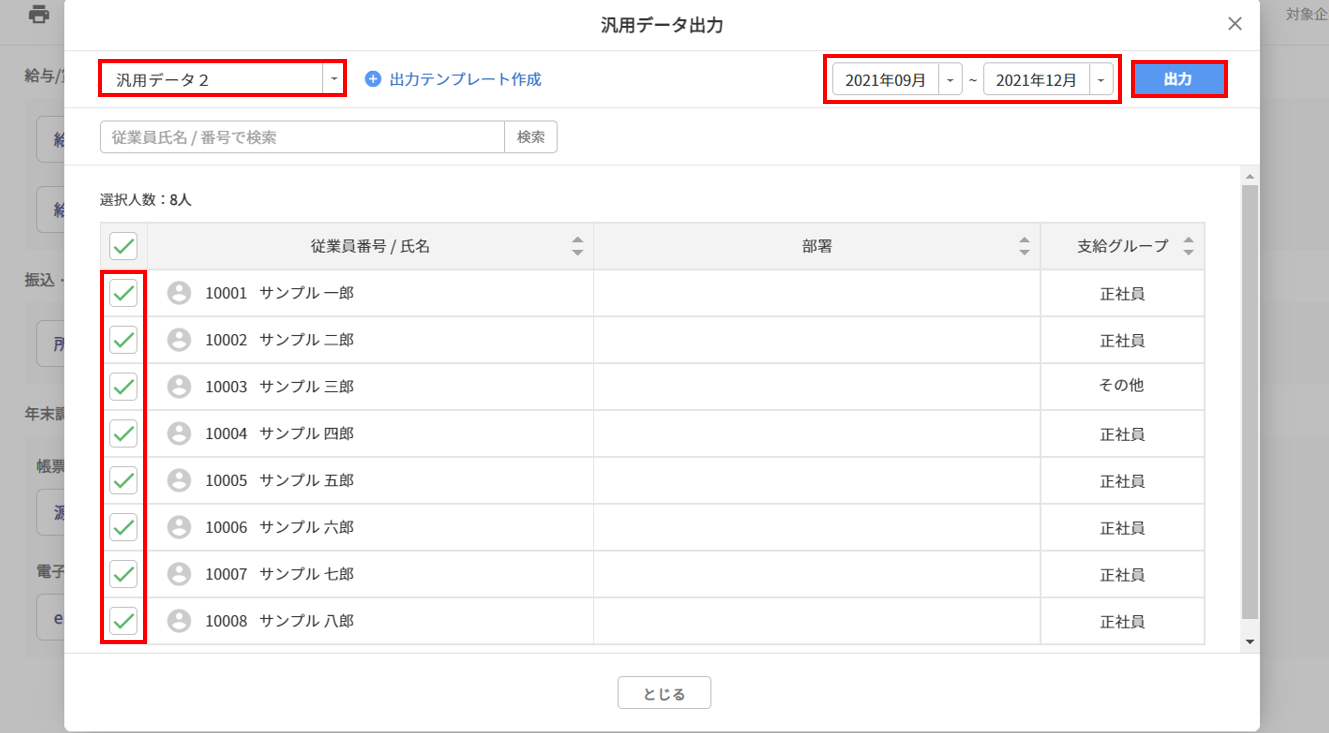The image size is (1329, 733).
Task: Toggle the select-all checkbox in table header
Action: point(123,246)
